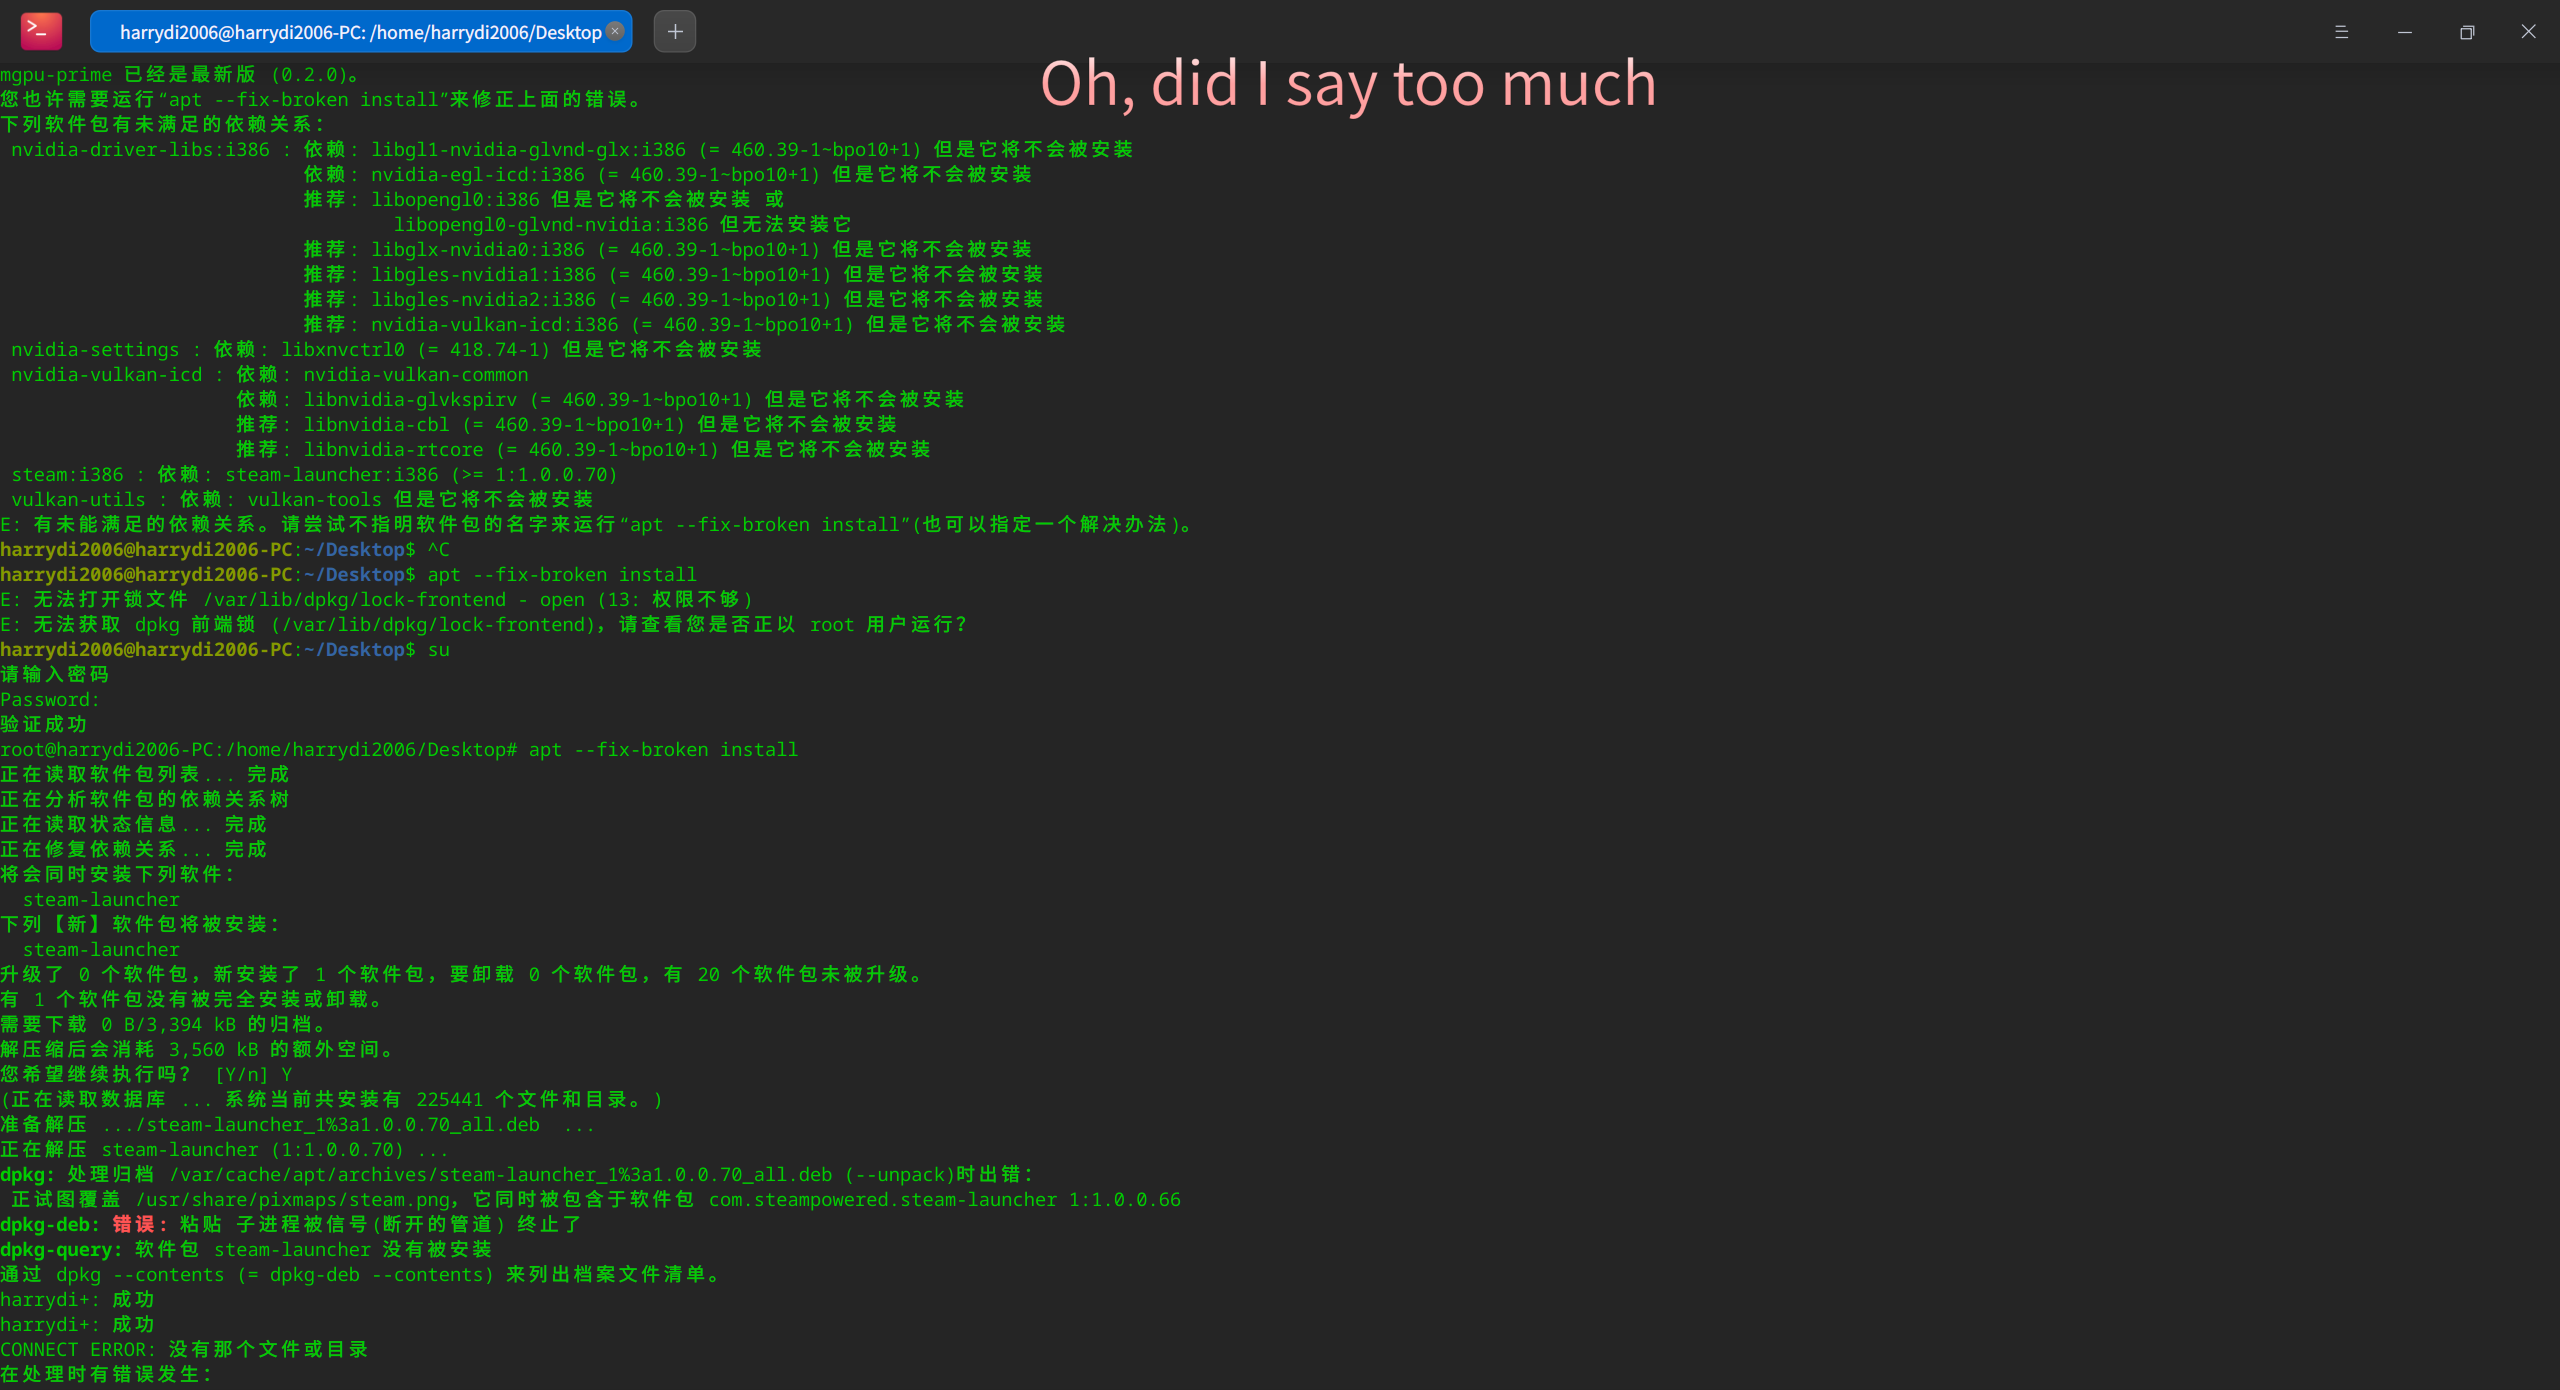This screenshot has width=2560, height=1390.
Task: Click the nvidia-settings dependency line
Action: 386,349
